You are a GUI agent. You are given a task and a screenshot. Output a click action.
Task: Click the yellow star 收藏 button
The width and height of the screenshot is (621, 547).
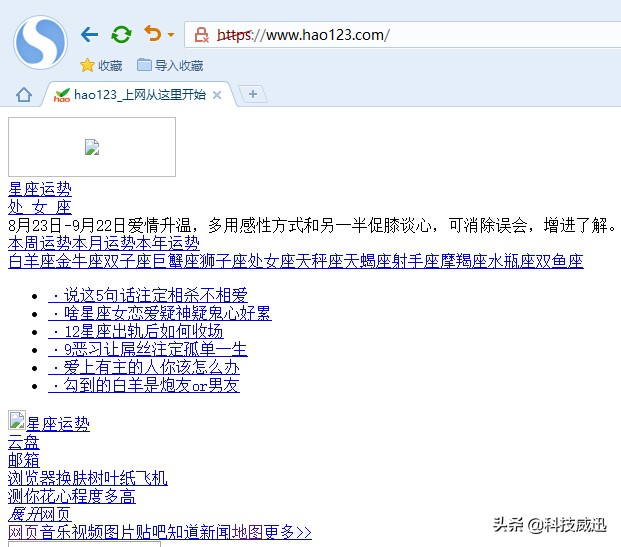(101, 65)
